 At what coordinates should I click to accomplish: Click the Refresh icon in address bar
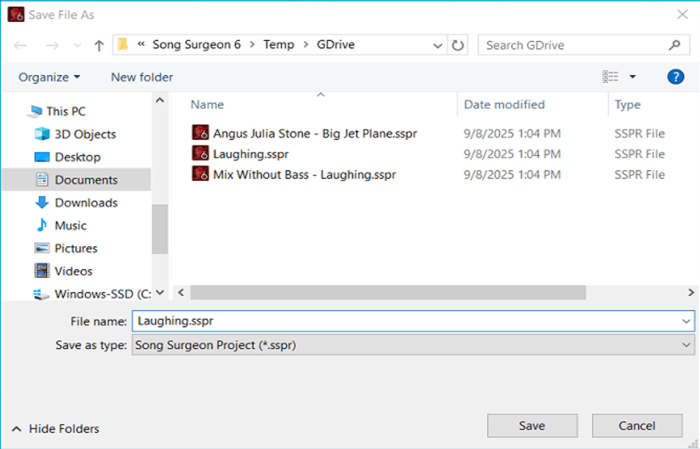[459, 45]
